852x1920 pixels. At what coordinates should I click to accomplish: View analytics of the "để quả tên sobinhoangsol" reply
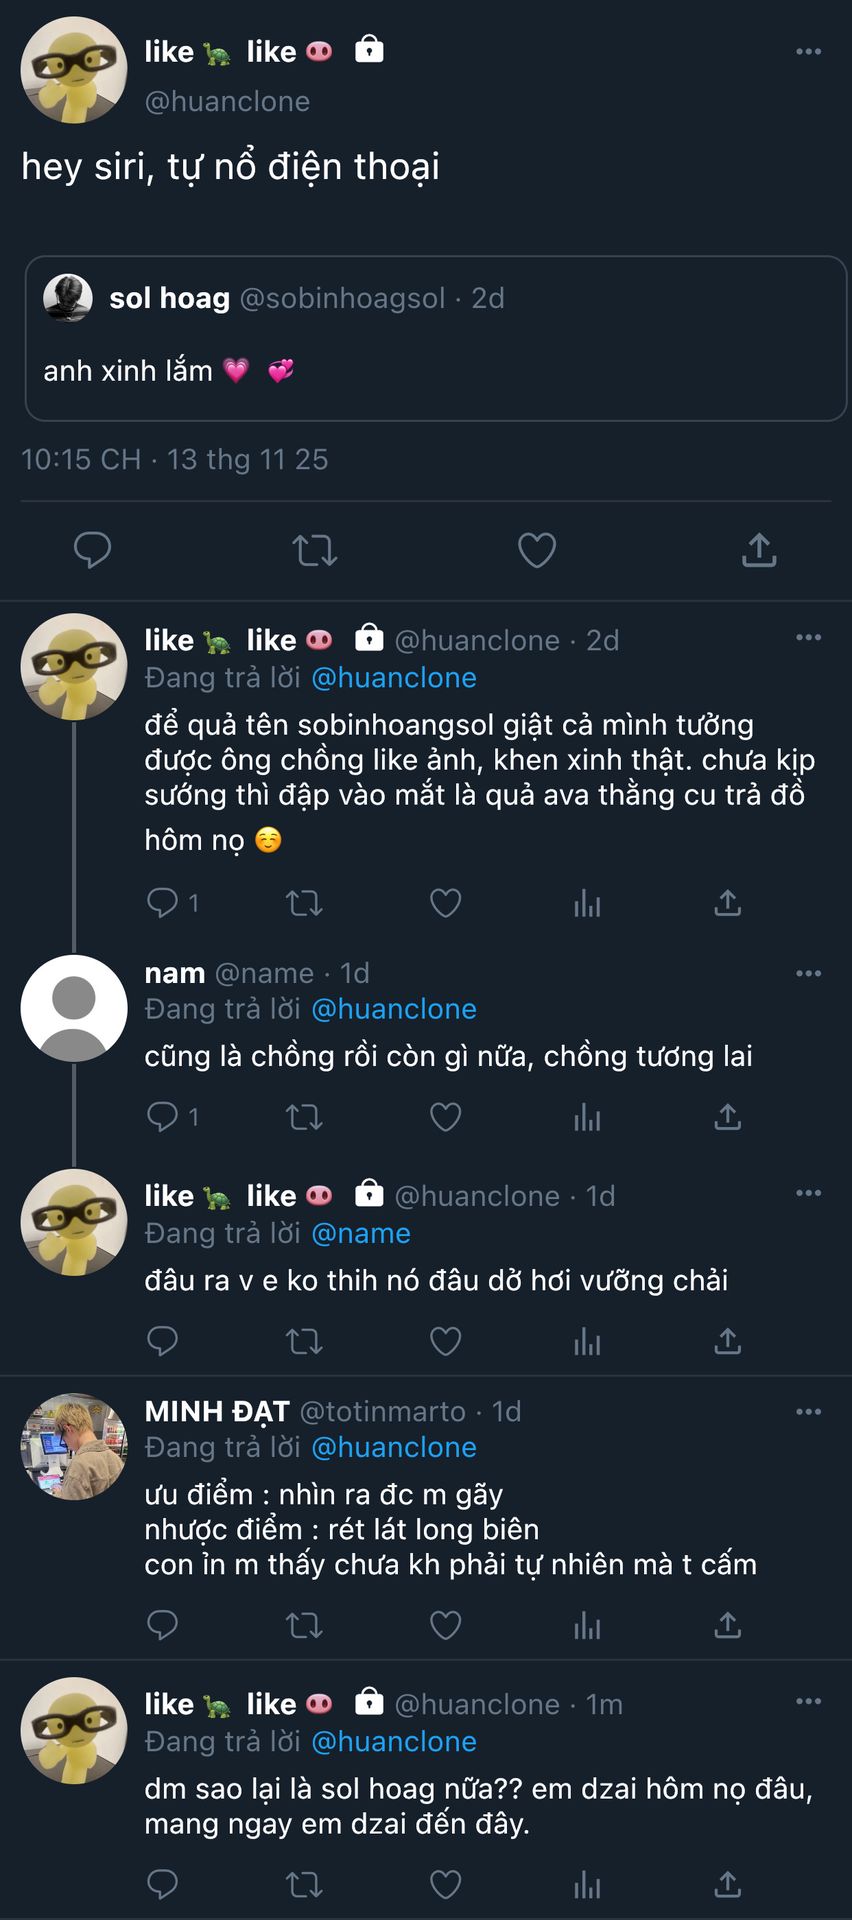[x=587, y=904]
